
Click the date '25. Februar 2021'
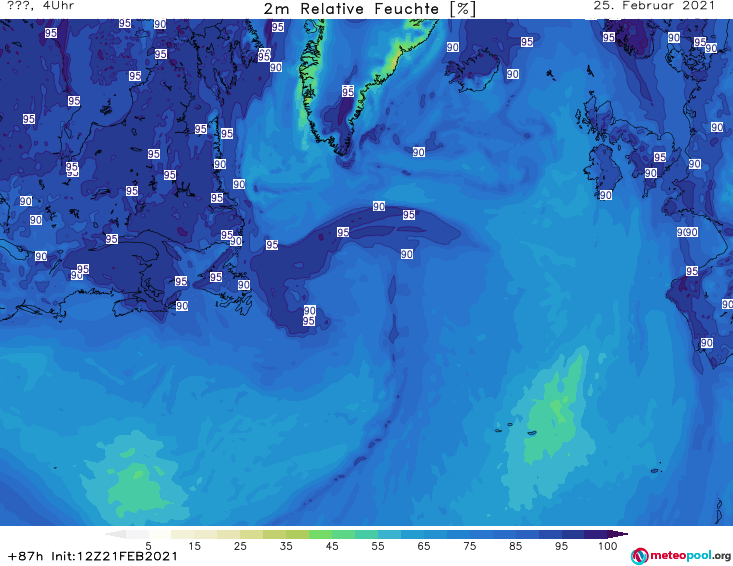654,6
